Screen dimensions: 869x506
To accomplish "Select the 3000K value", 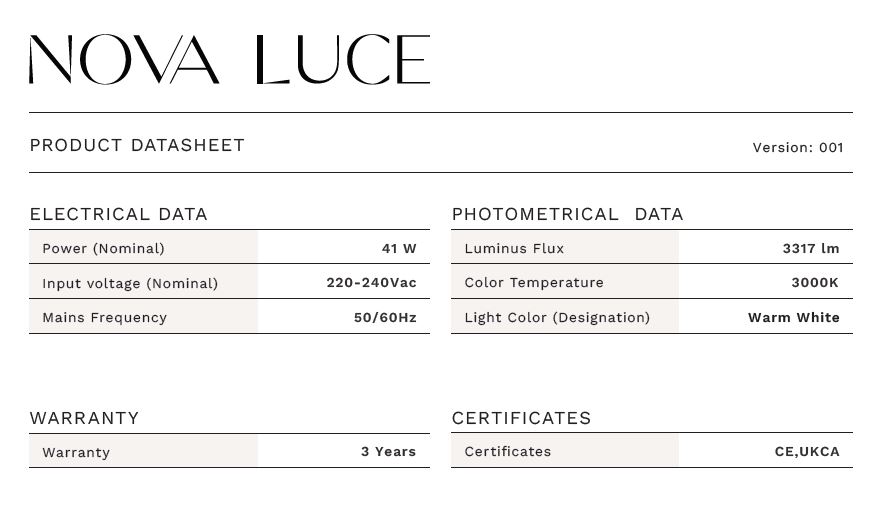I will (815, 283).
